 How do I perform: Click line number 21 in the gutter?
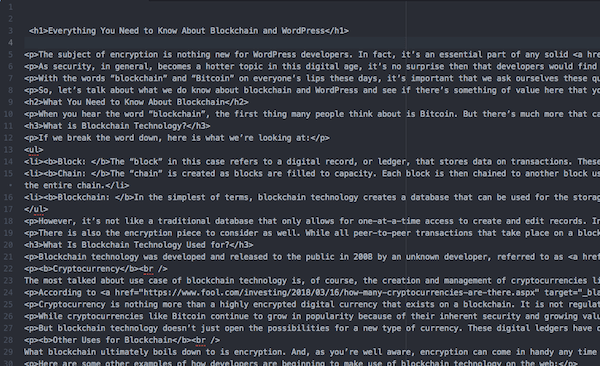(8, 257)
